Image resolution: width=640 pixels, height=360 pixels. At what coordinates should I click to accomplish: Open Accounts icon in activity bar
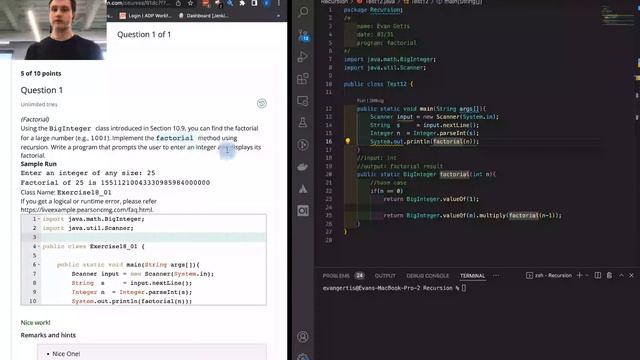pyautogui.click(x=303, y=337)
